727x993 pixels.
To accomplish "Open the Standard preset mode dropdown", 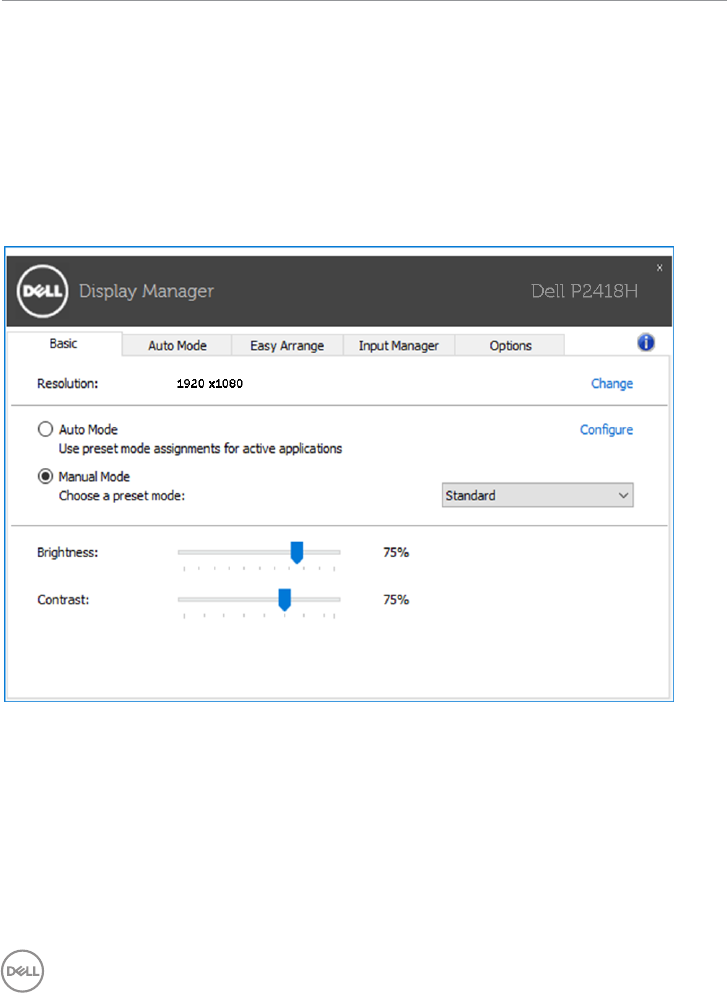I will (538, 495).
